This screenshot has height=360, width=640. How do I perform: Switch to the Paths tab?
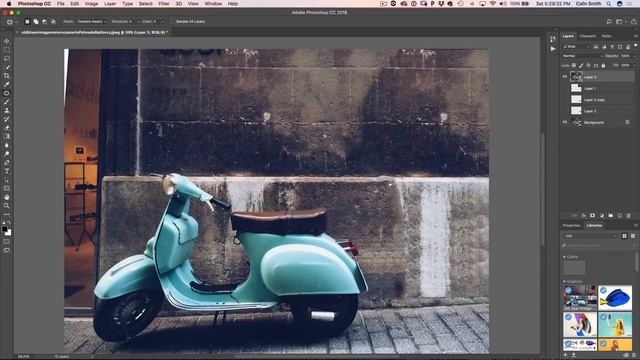607,36
